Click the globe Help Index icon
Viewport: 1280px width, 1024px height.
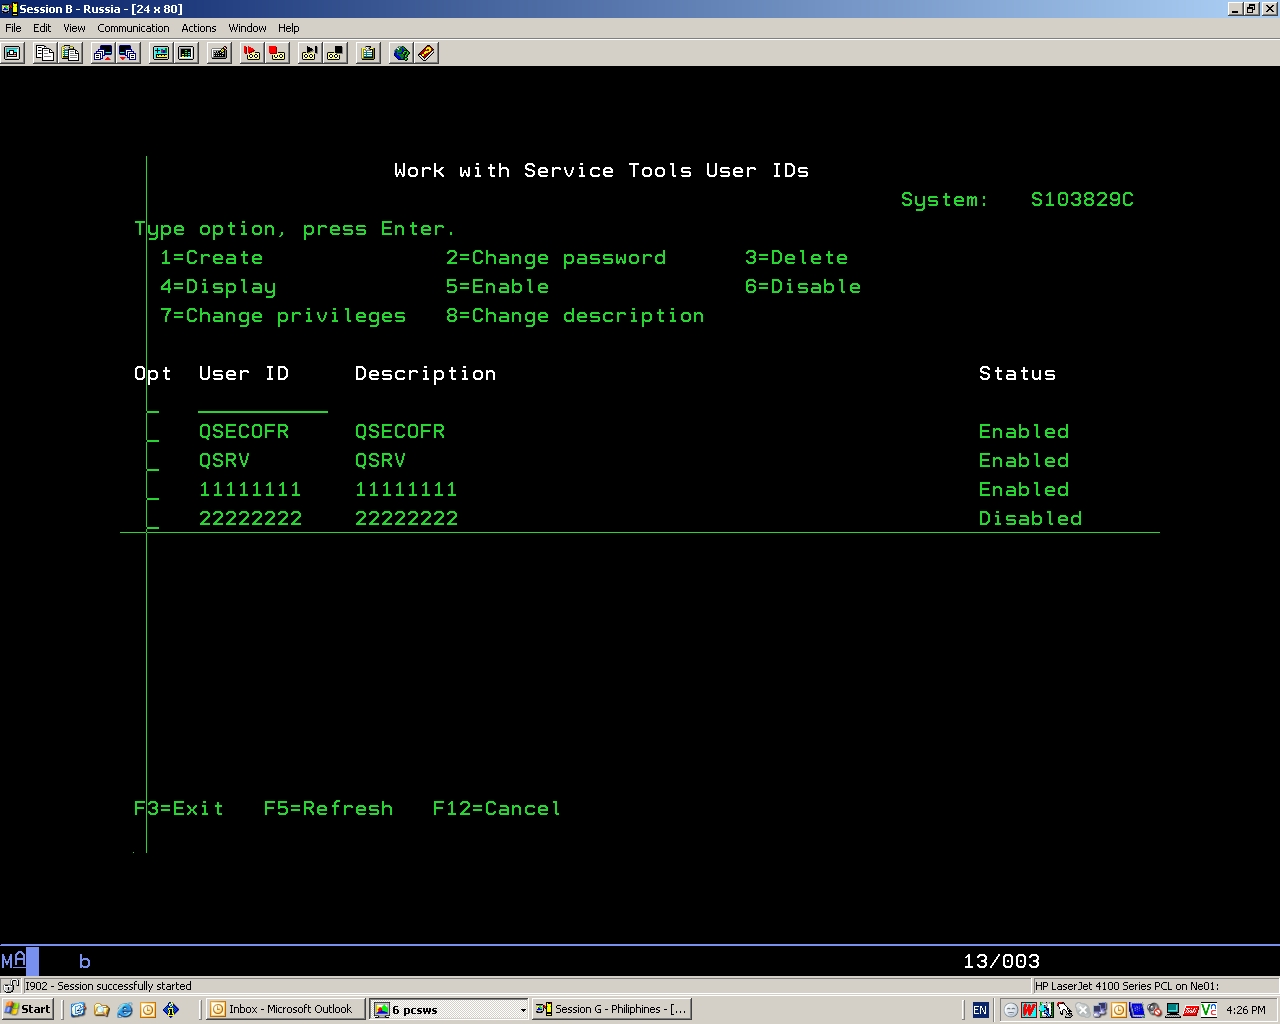coord(401,53)
